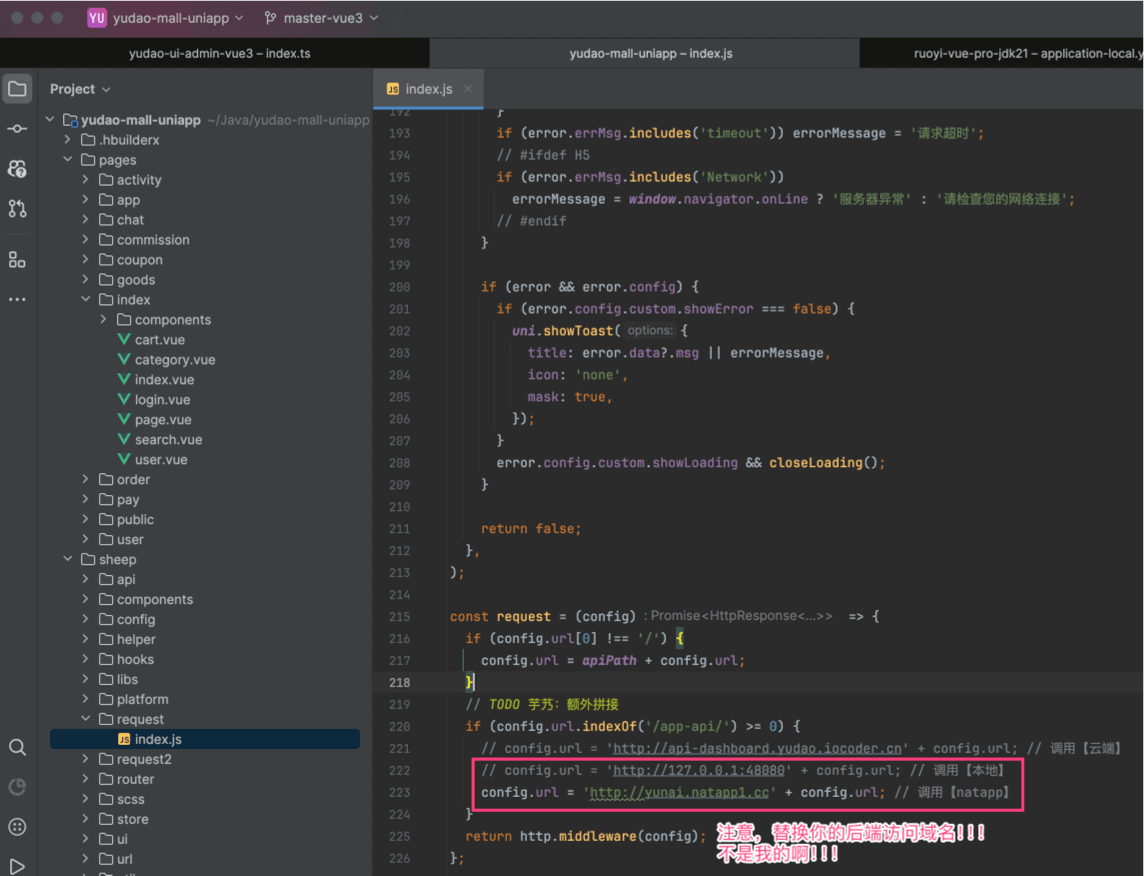This screenshot has height=876, width=1144.
Task: Select cart.vue file in project tree
Action: (x=159, y=340)
